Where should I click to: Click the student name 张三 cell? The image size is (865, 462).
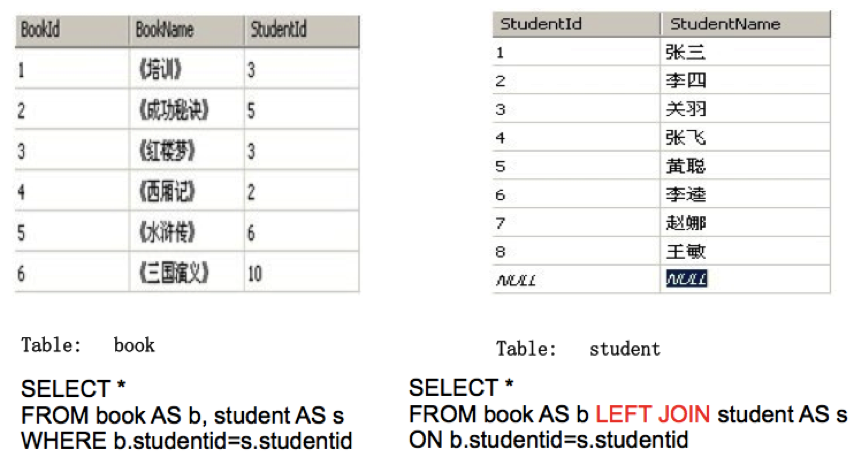click(x=686, y=51)
